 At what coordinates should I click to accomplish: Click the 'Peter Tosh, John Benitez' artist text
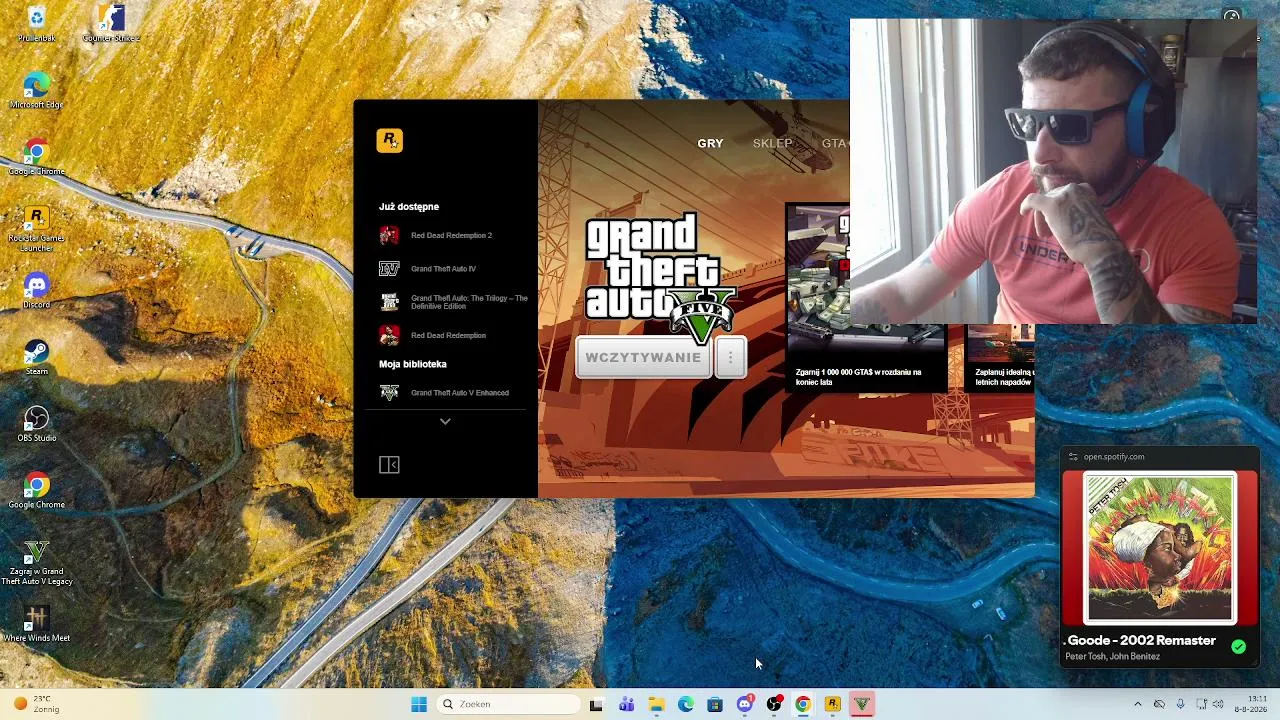[x=1112, y=657]
